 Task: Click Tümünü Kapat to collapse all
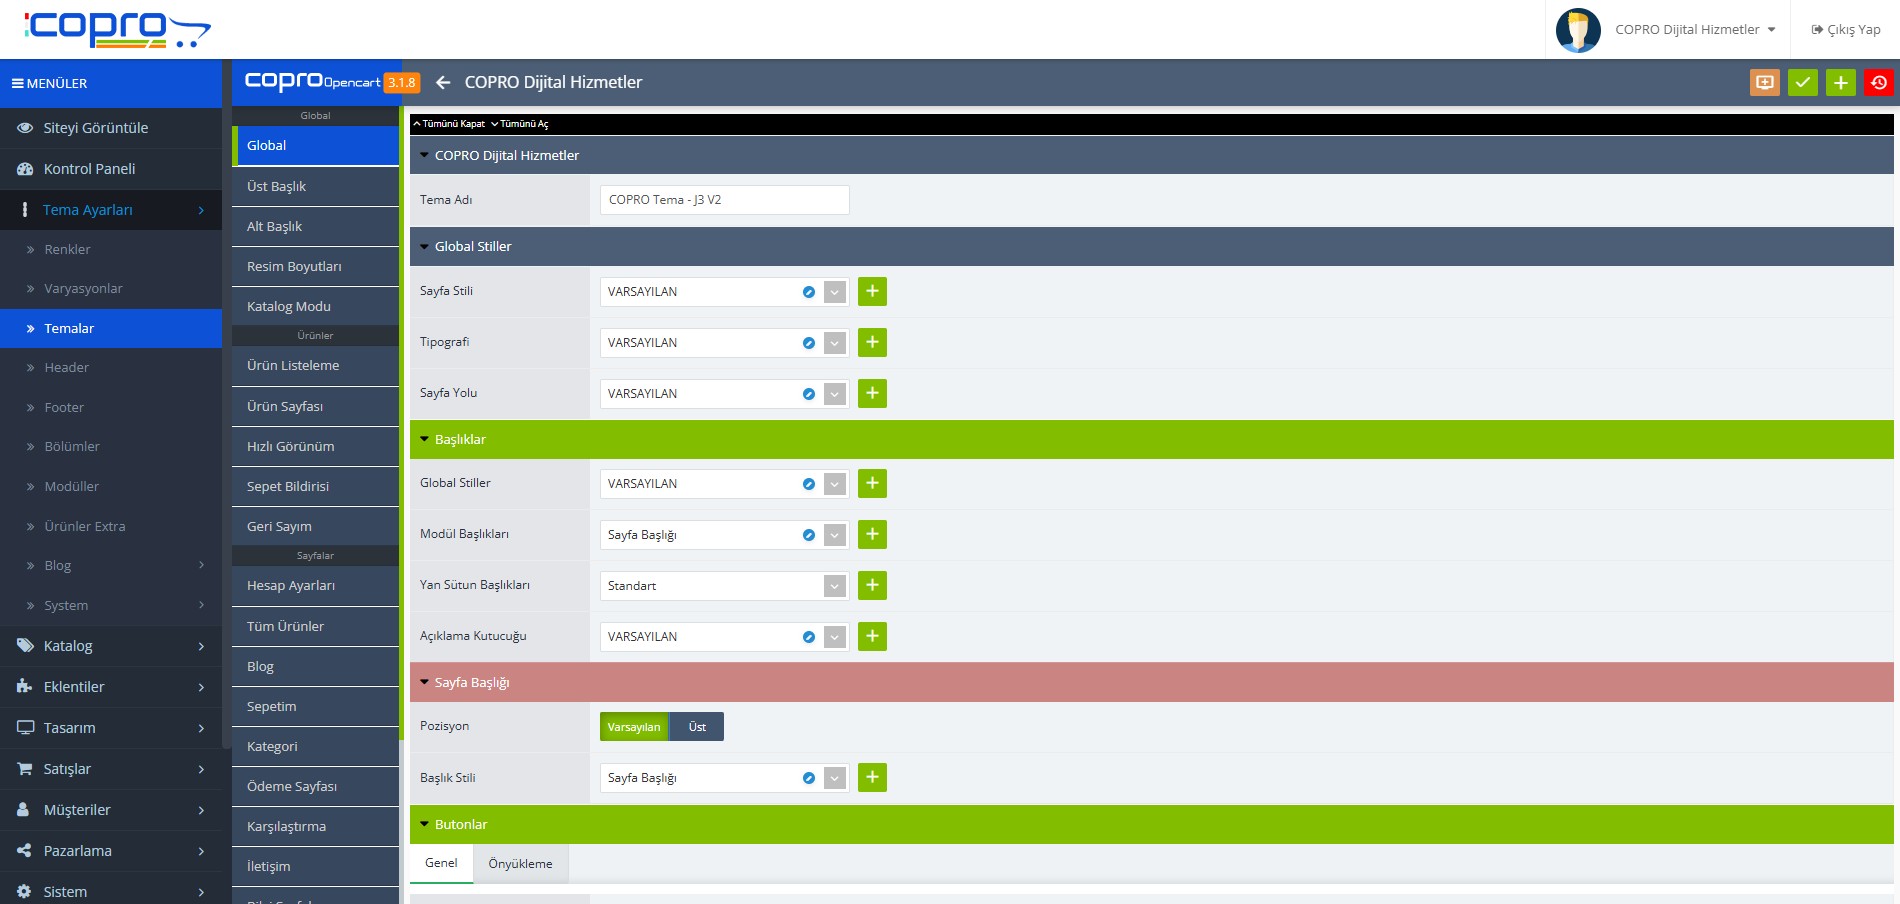click(449, 124)
